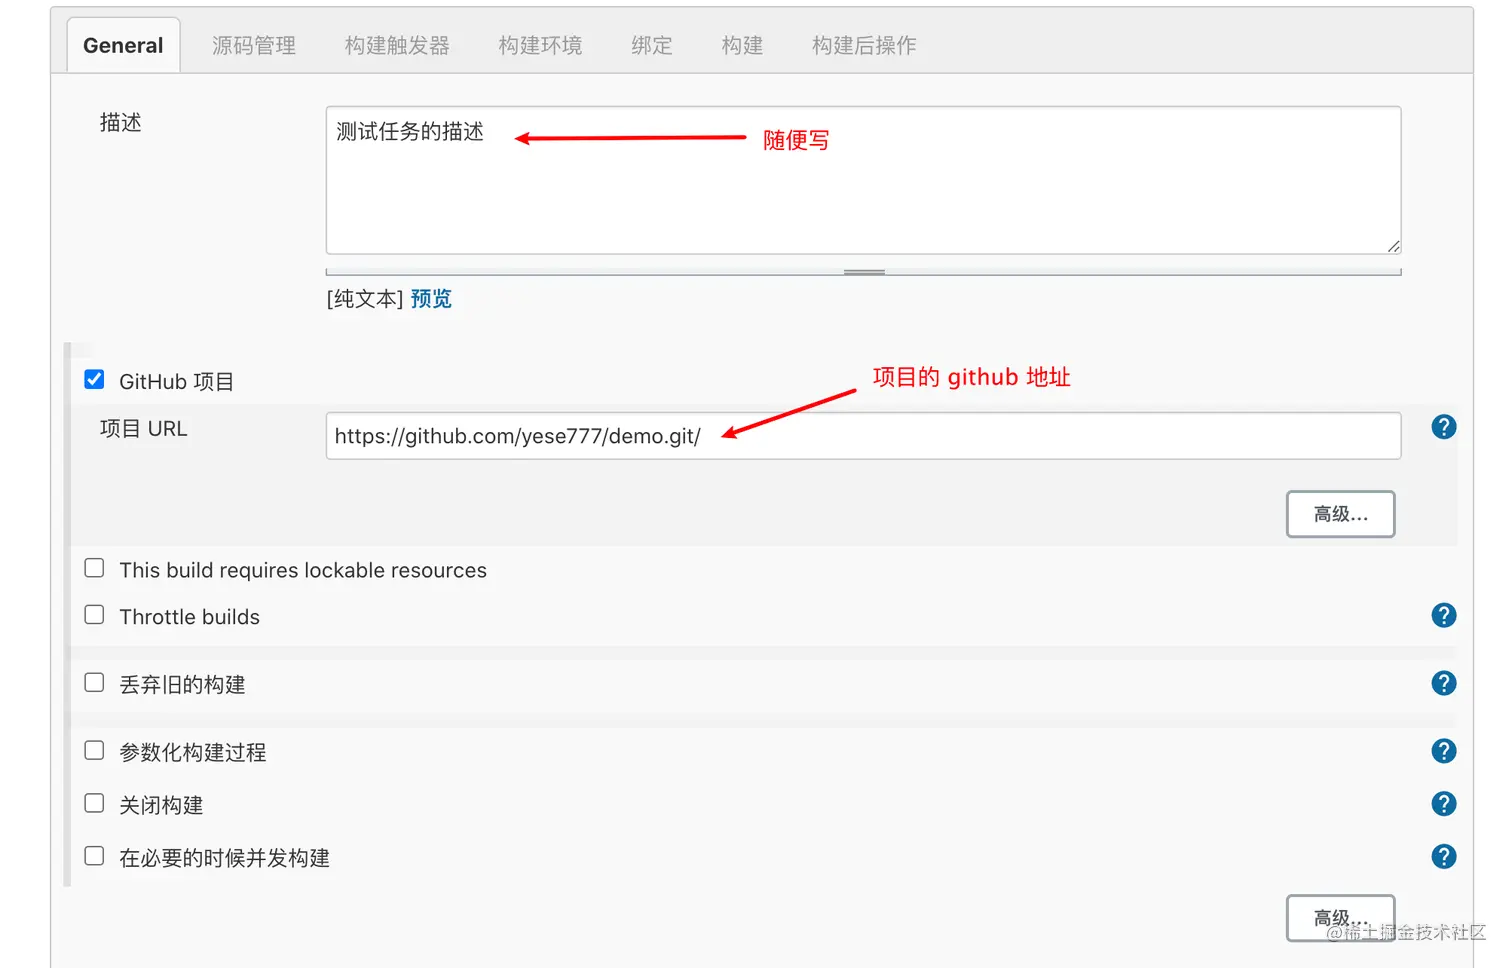Check the 参数化构建过程 option
Viewport: 1512px width, 968px height.
[94, 751]
